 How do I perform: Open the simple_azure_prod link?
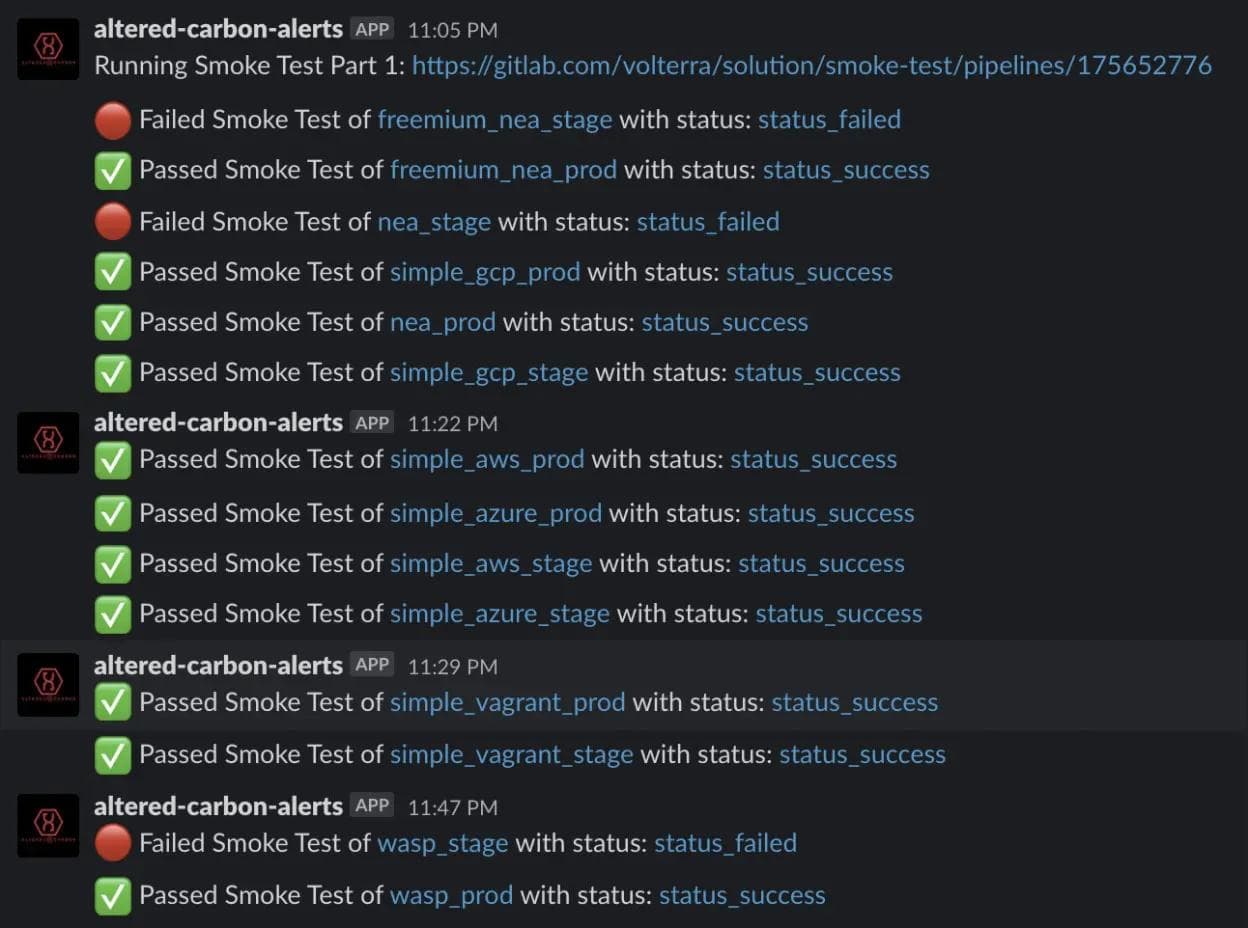pos(496,512)
